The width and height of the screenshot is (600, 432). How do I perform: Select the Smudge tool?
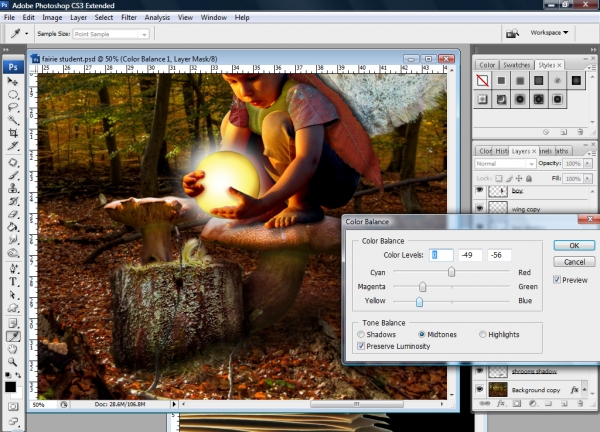click(13, 240)
